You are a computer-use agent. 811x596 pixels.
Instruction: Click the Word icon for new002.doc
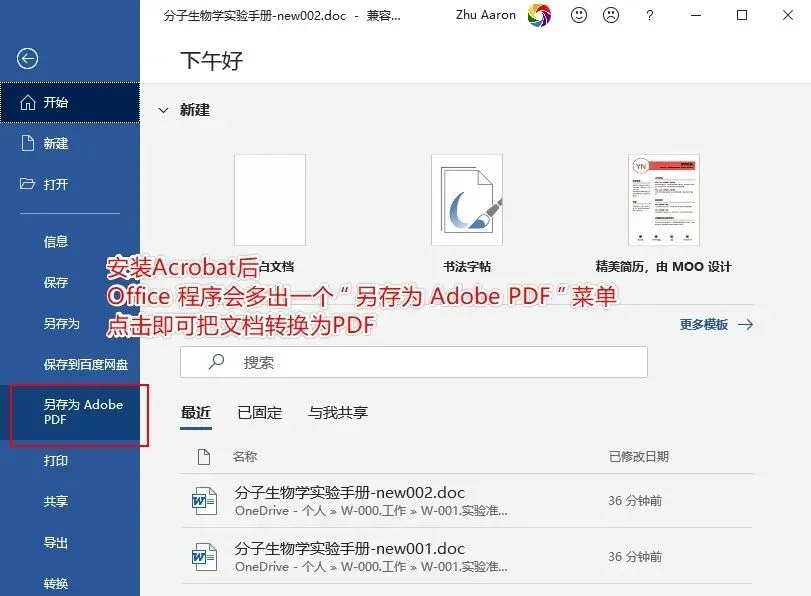tap(204, 501)
